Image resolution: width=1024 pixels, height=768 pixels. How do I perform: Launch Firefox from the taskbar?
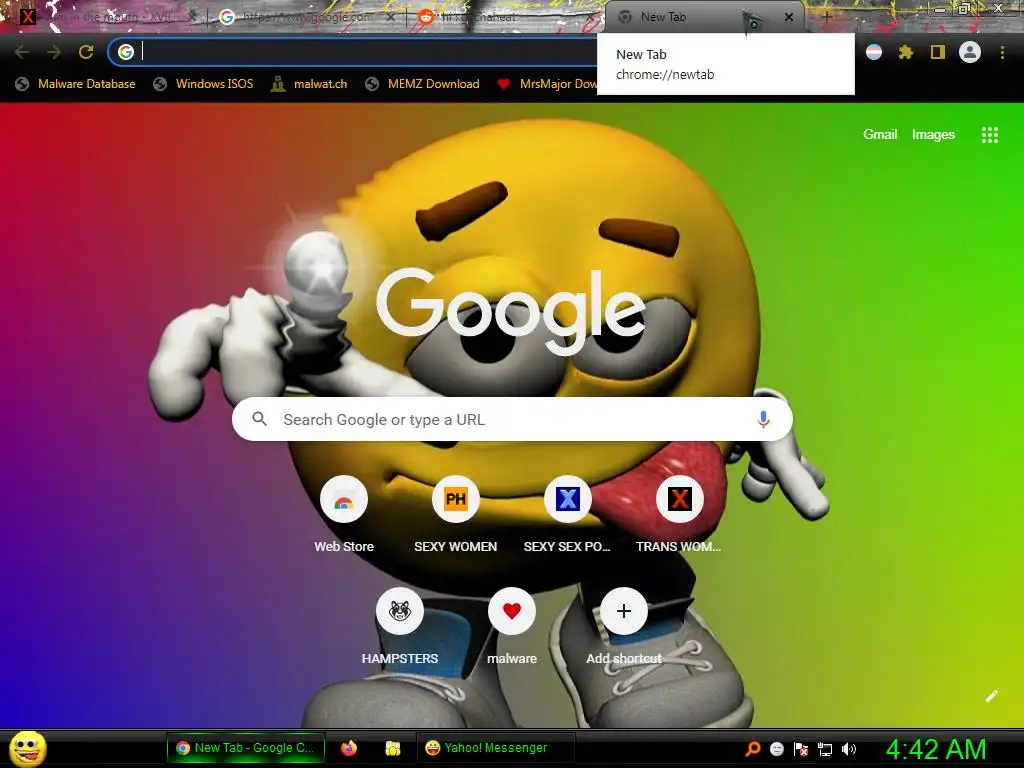pos(349,748)
